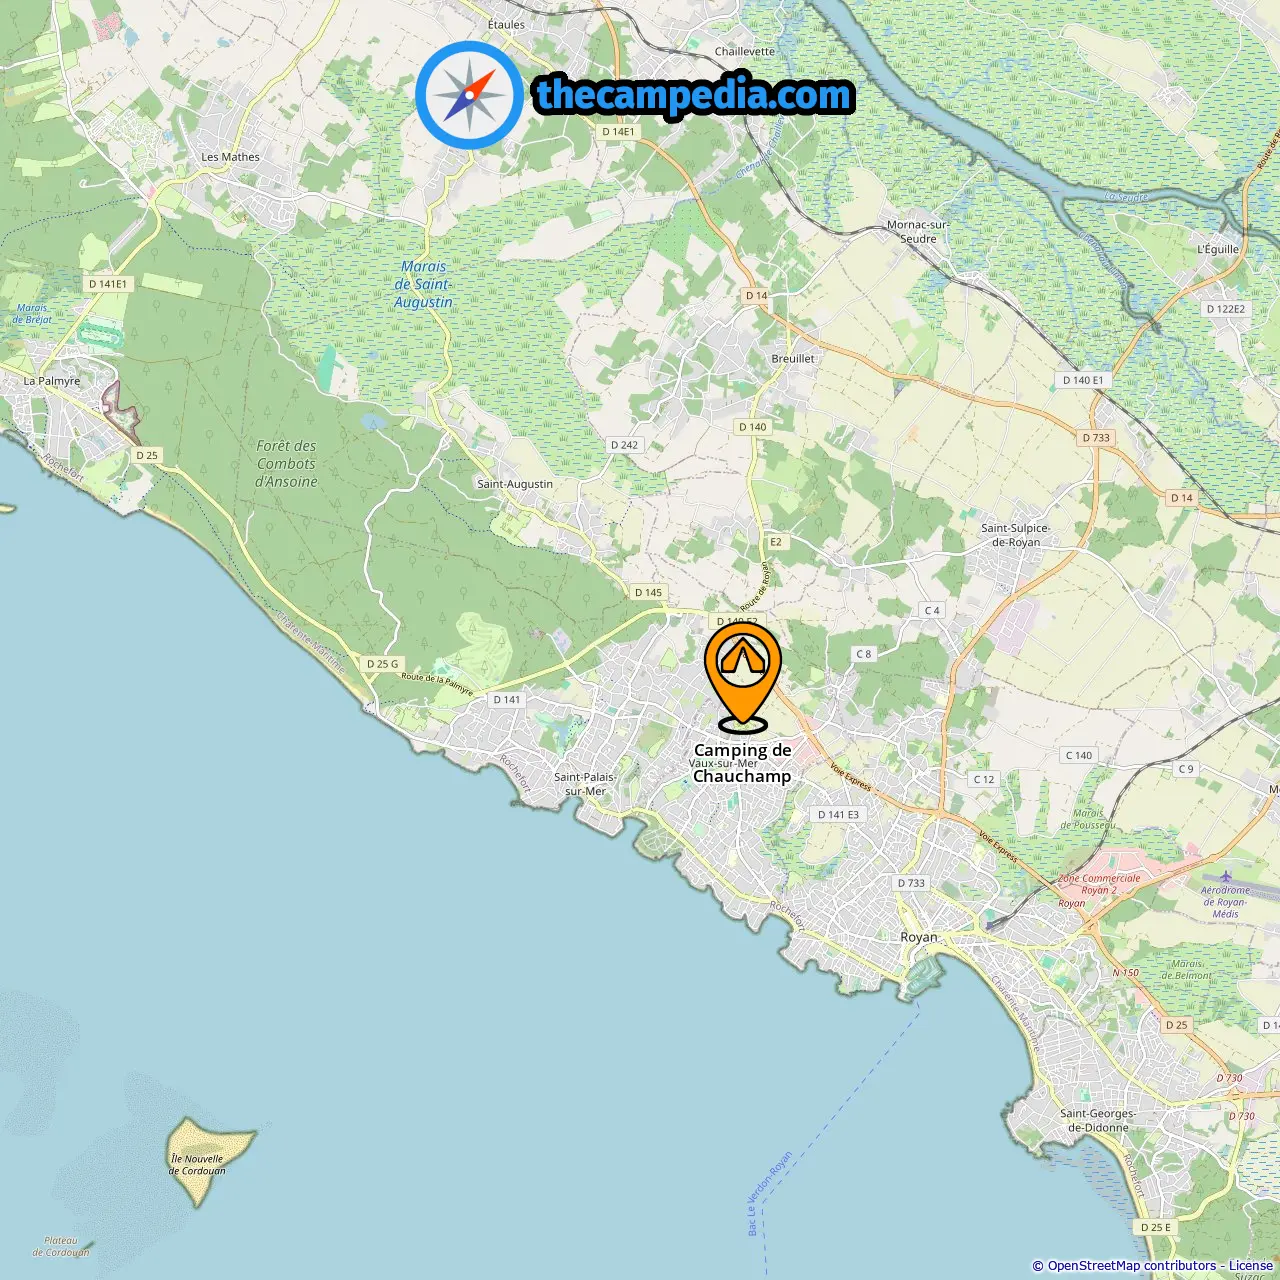Screen dimensions: 1280x1280
Task: Click the D 733 road shield near Royan
Action: (911, 883)
